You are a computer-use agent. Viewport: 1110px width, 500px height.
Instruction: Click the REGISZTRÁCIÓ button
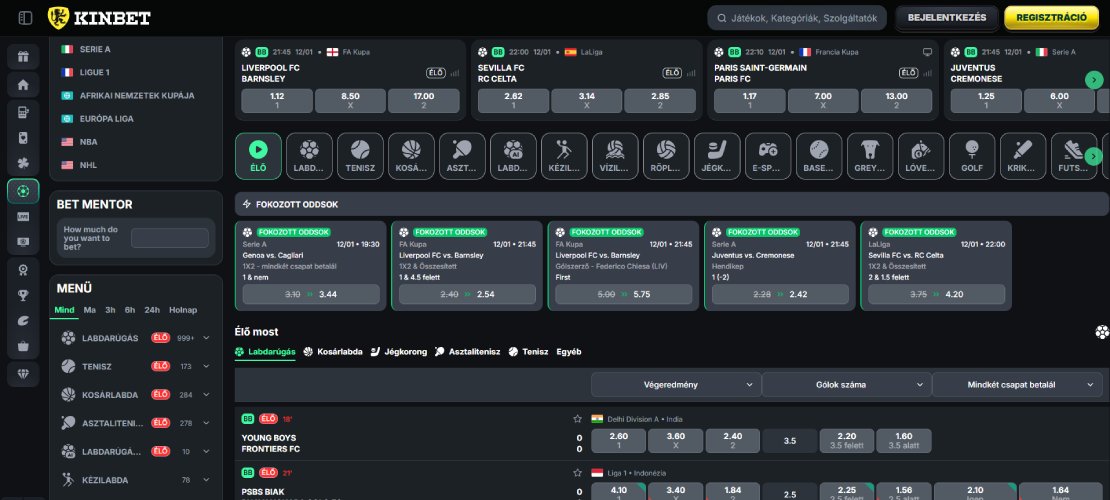pos(1051,18)
